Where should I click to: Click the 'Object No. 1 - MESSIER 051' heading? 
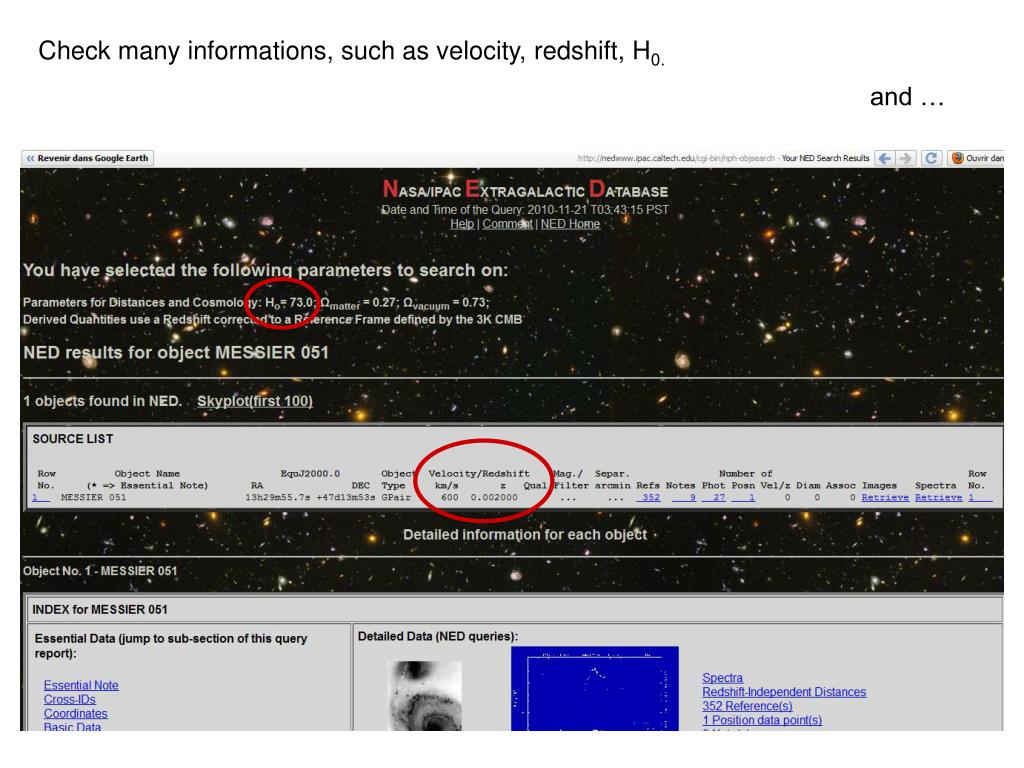pyautogui.click(x=100, y=571)
